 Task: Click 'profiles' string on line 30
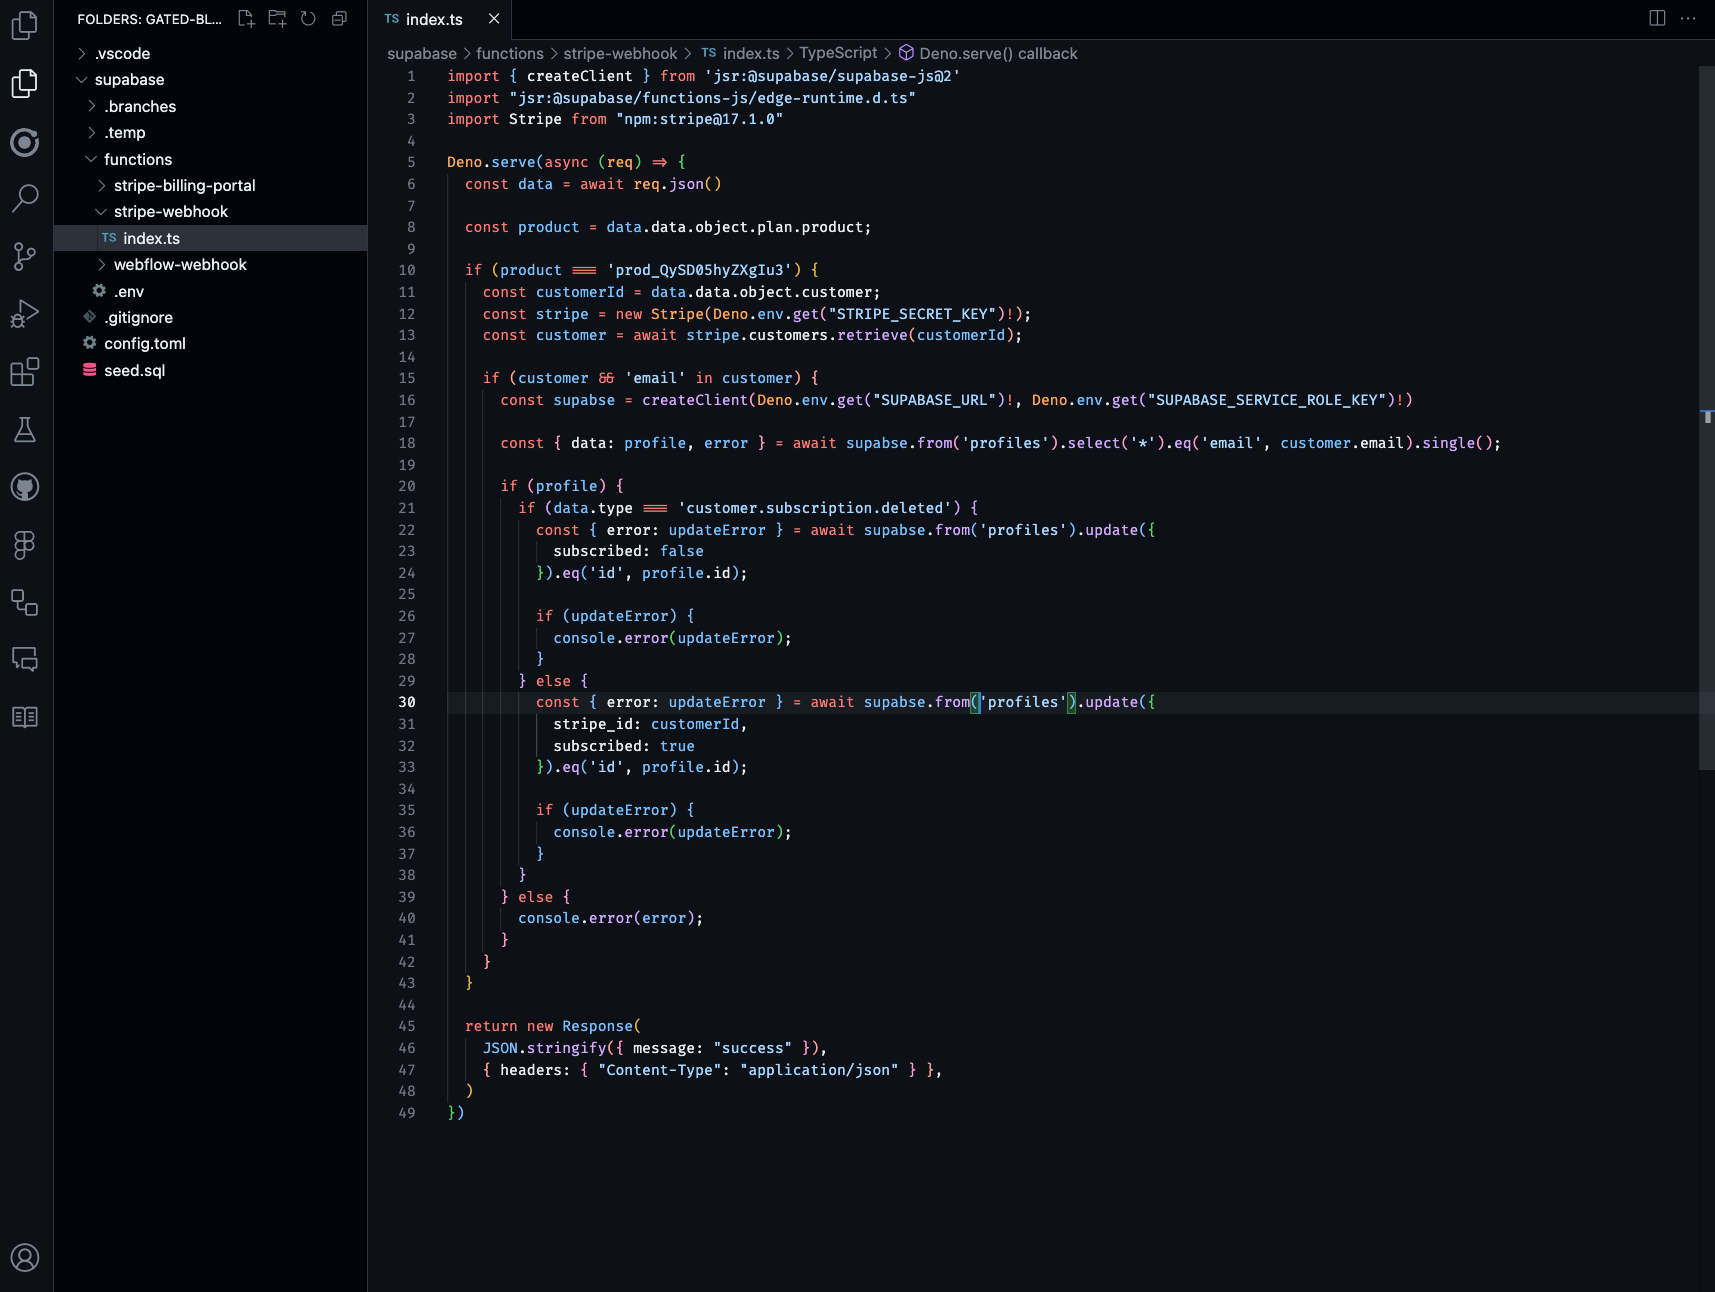coord(1023,702)
